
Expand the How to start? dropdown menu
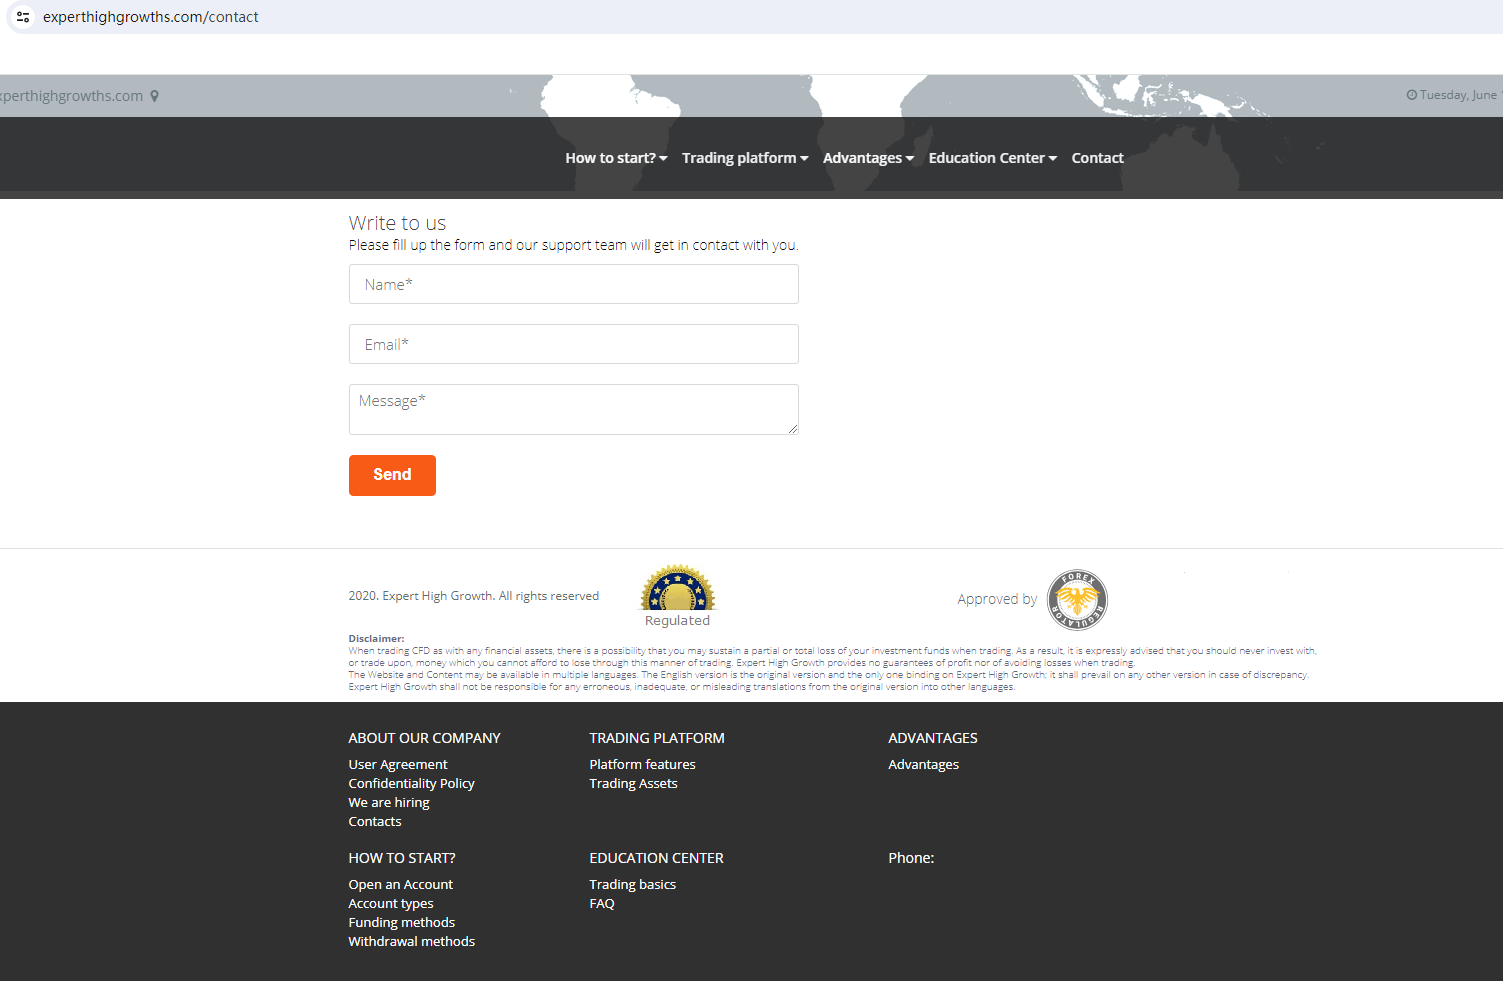pyautogui.click(x=616, y=158)
